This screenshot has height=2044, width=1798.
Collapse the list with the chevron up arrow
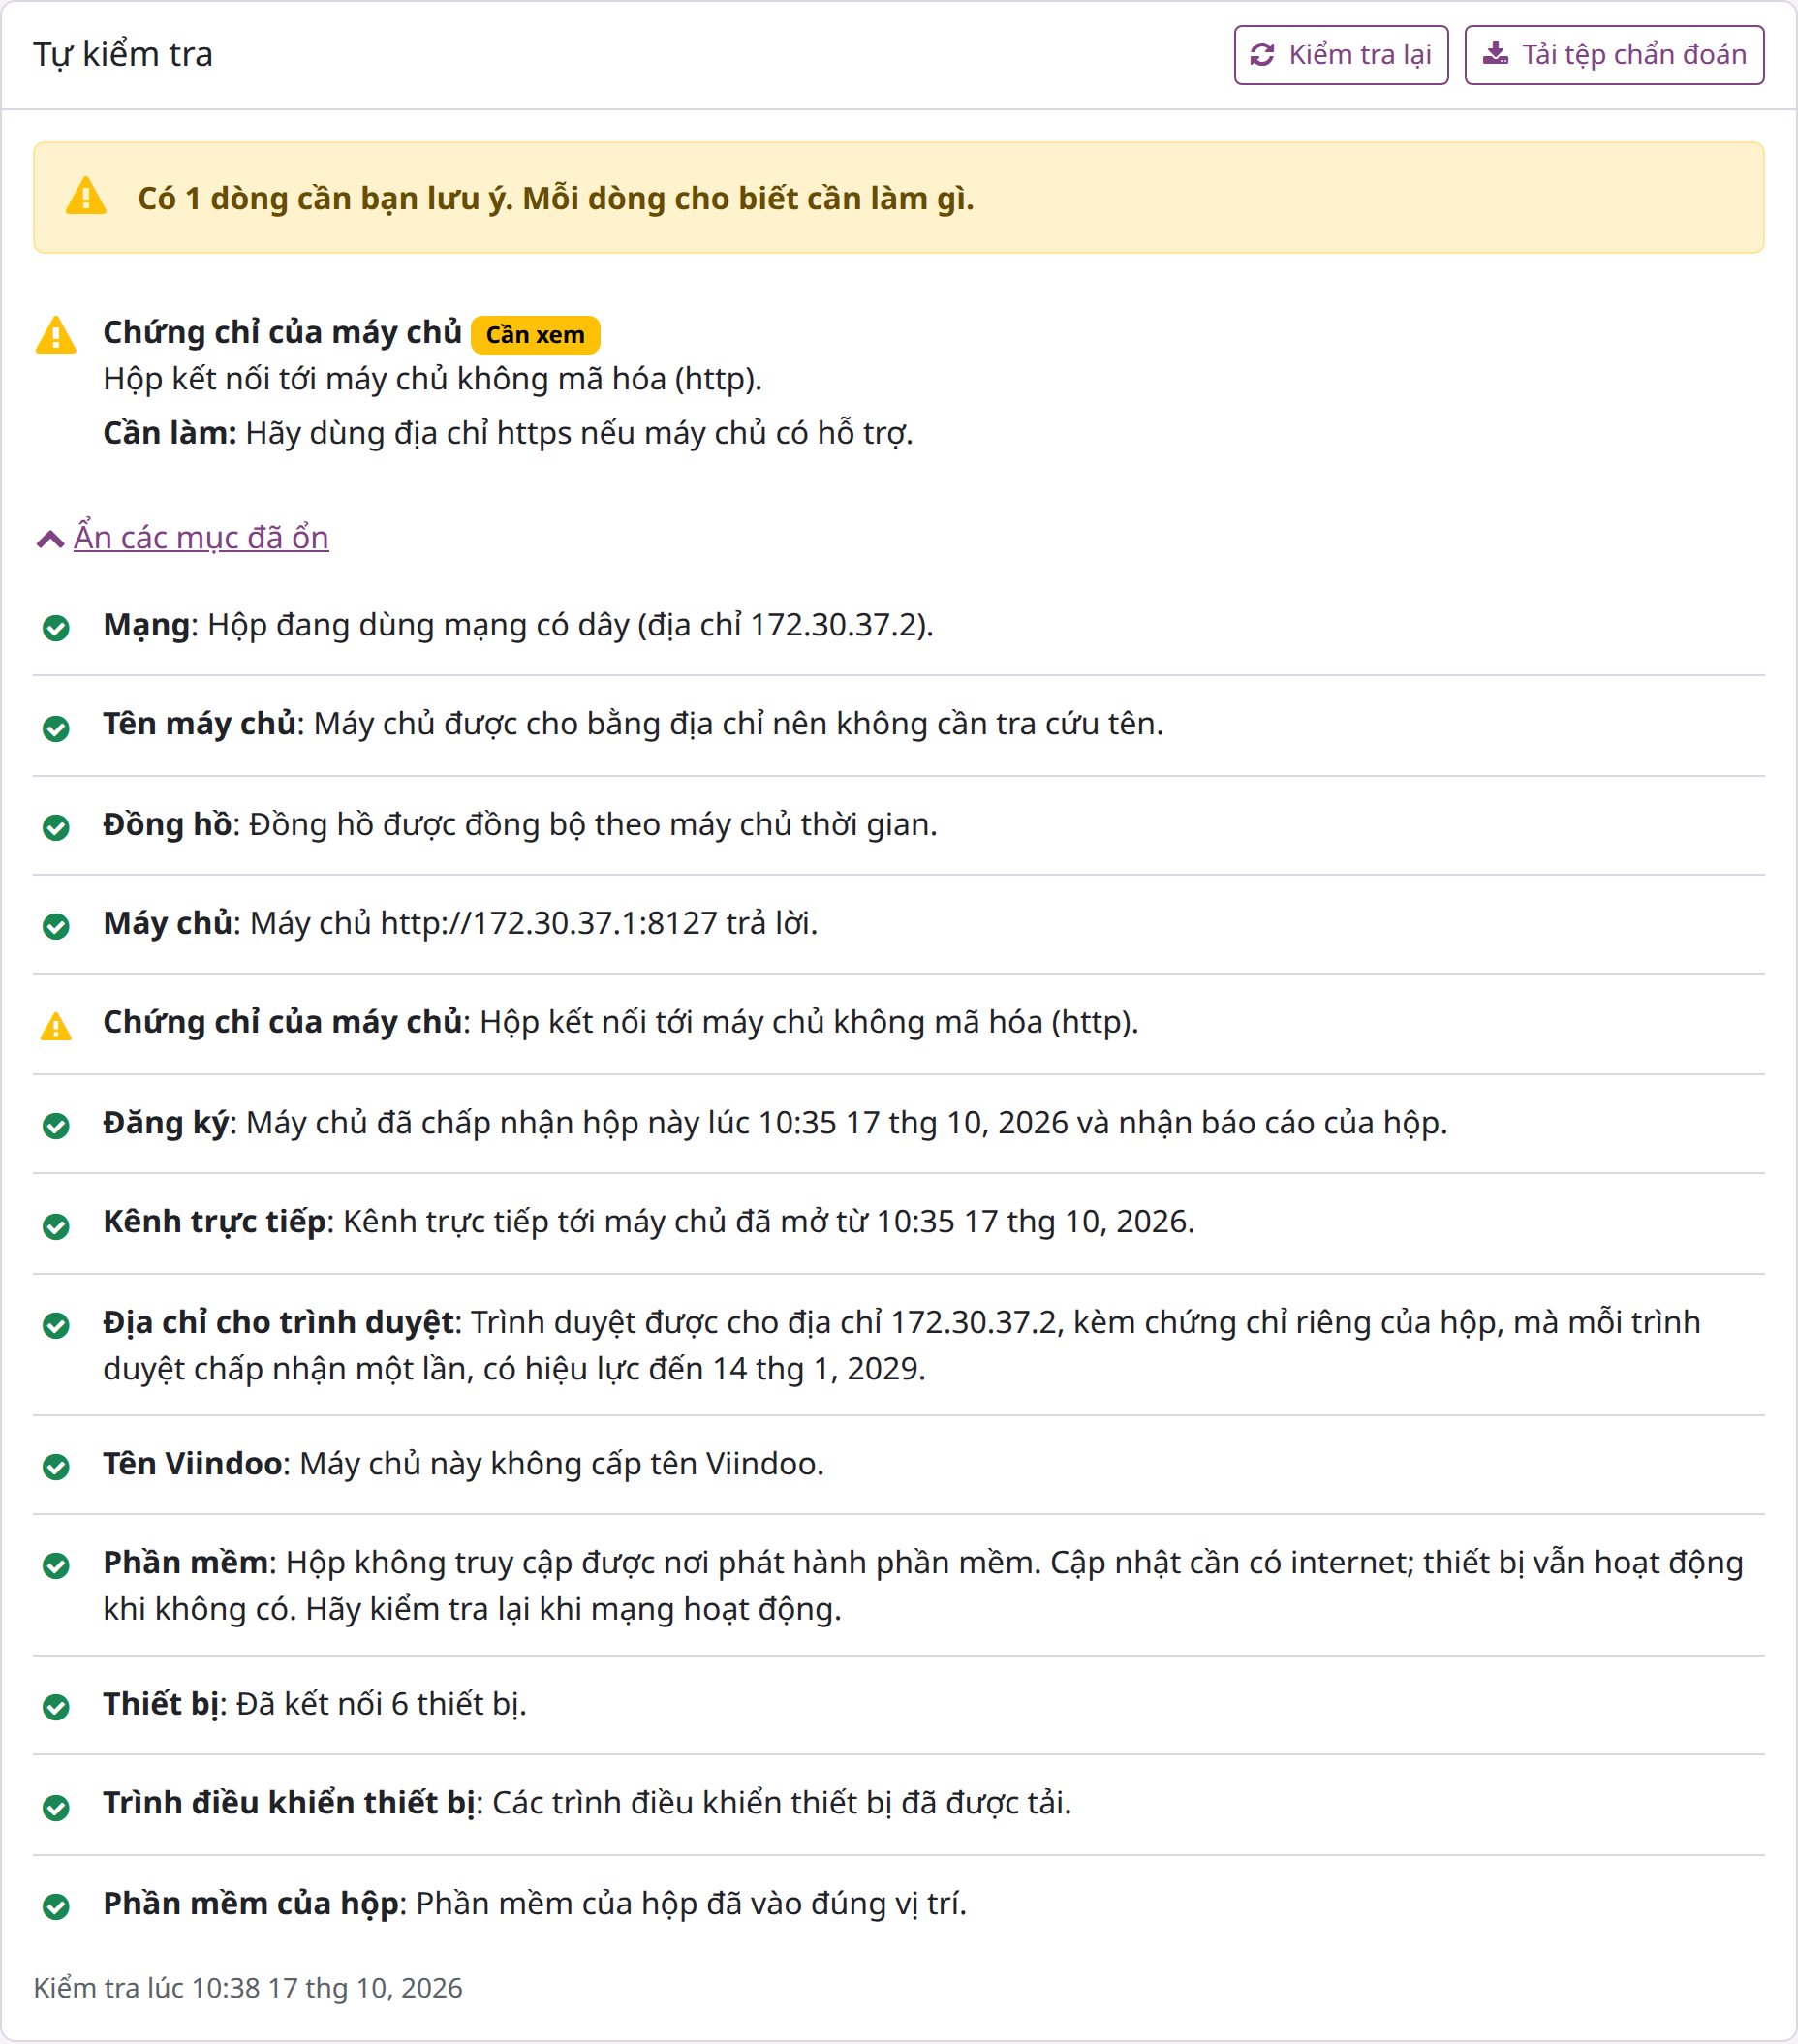(50, 540)
